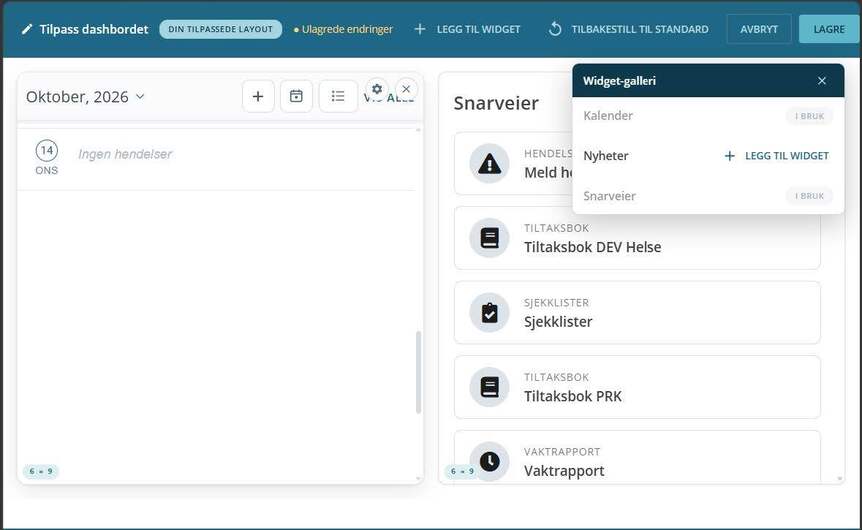Close the Widget-galleri panel
The height and width of the screenshot is (530, 862).
click(x=822, y=81)
